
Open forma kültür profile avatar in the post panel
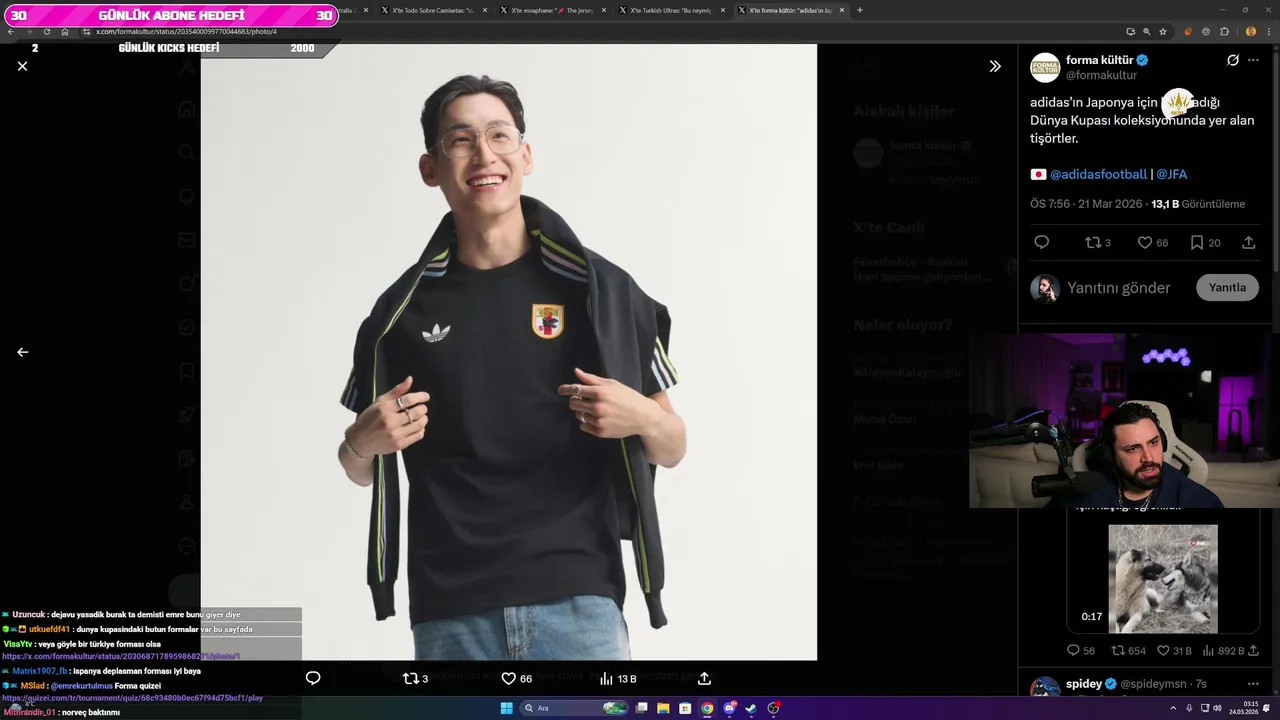pos(1045,67)
